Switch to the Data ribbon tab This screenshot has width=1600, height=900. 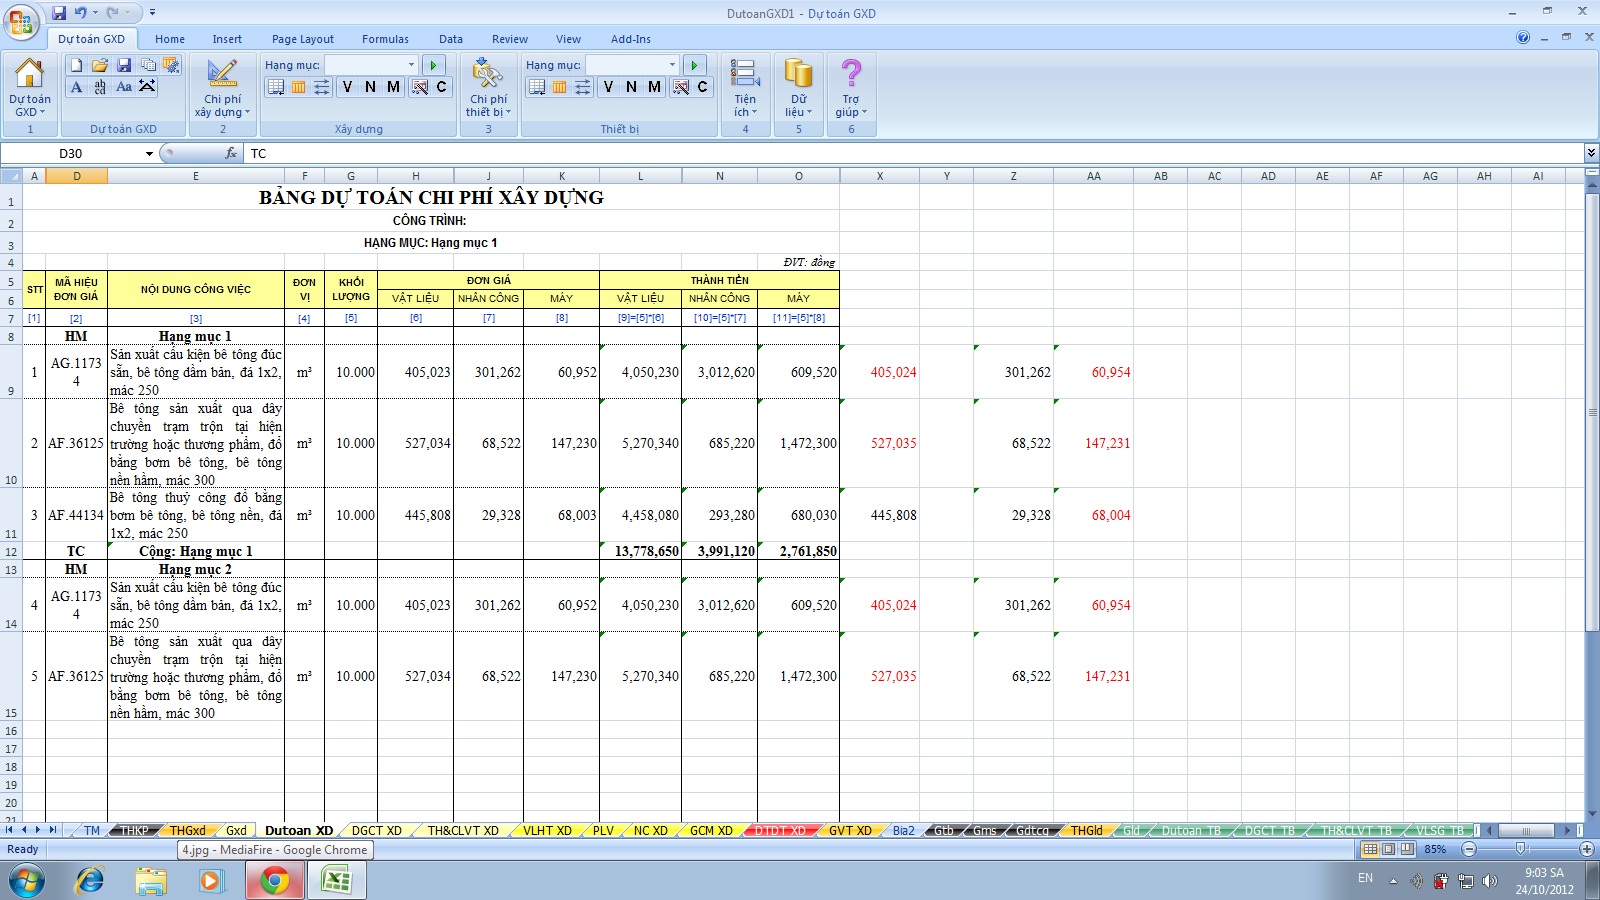(451, 39)
